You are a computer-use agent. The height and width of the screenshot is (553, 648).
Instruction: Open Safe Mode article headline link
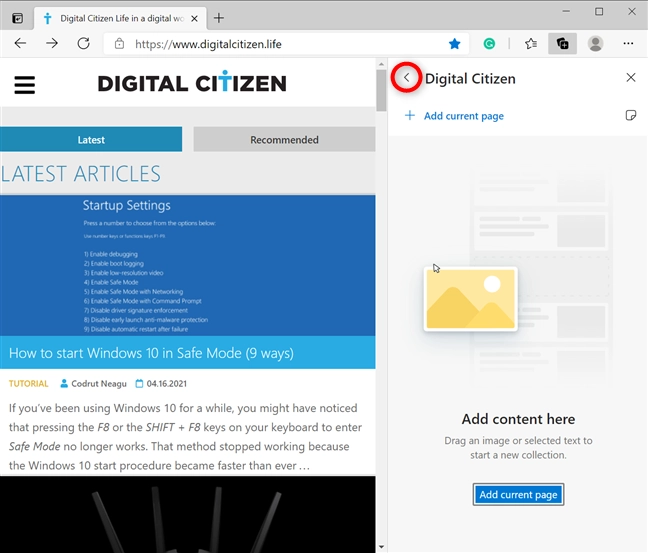click(x=151, y=353)
